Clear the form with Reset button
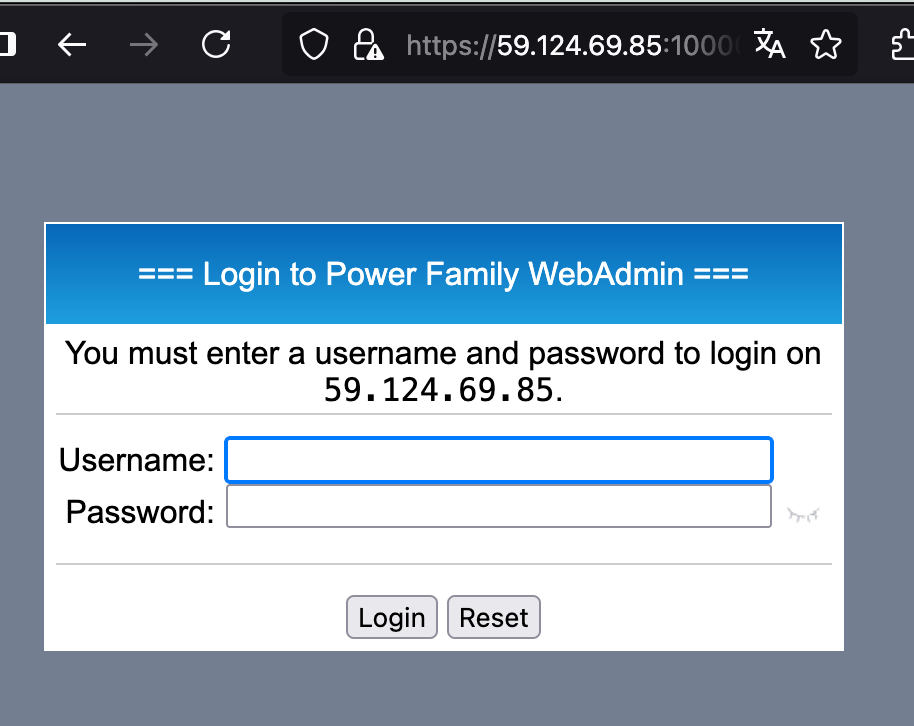 (x=494, y=617)
